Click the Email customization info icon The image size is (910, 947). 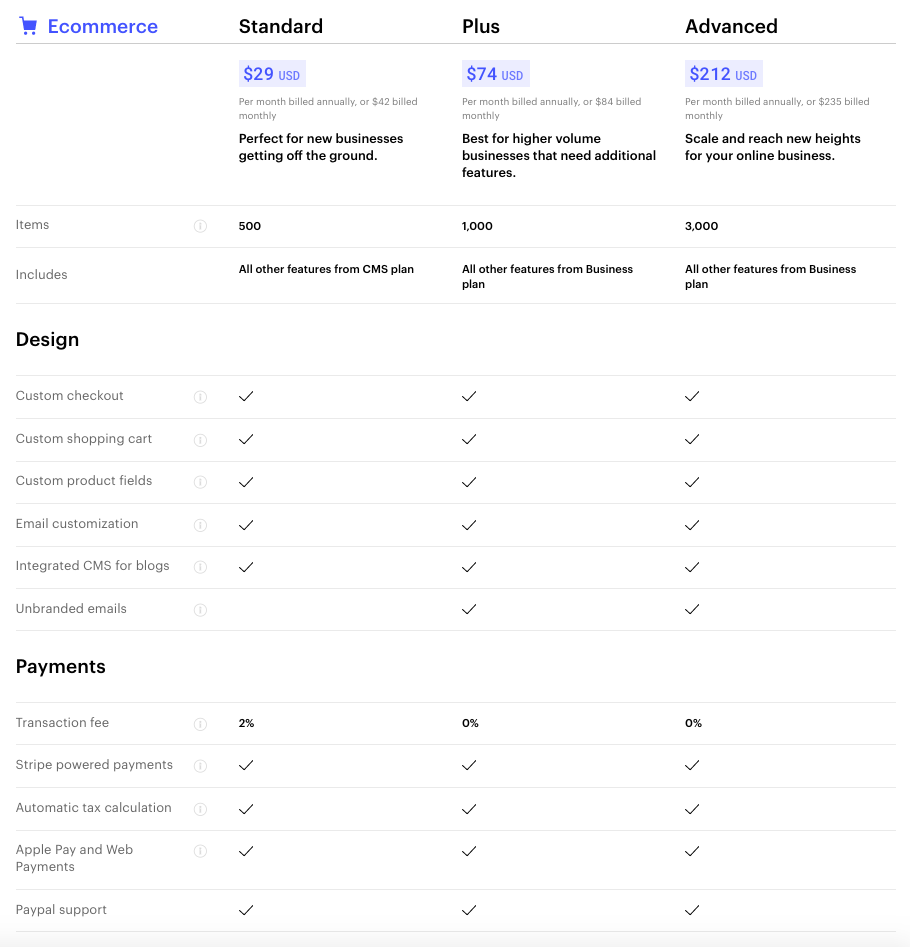coord(200,524)
